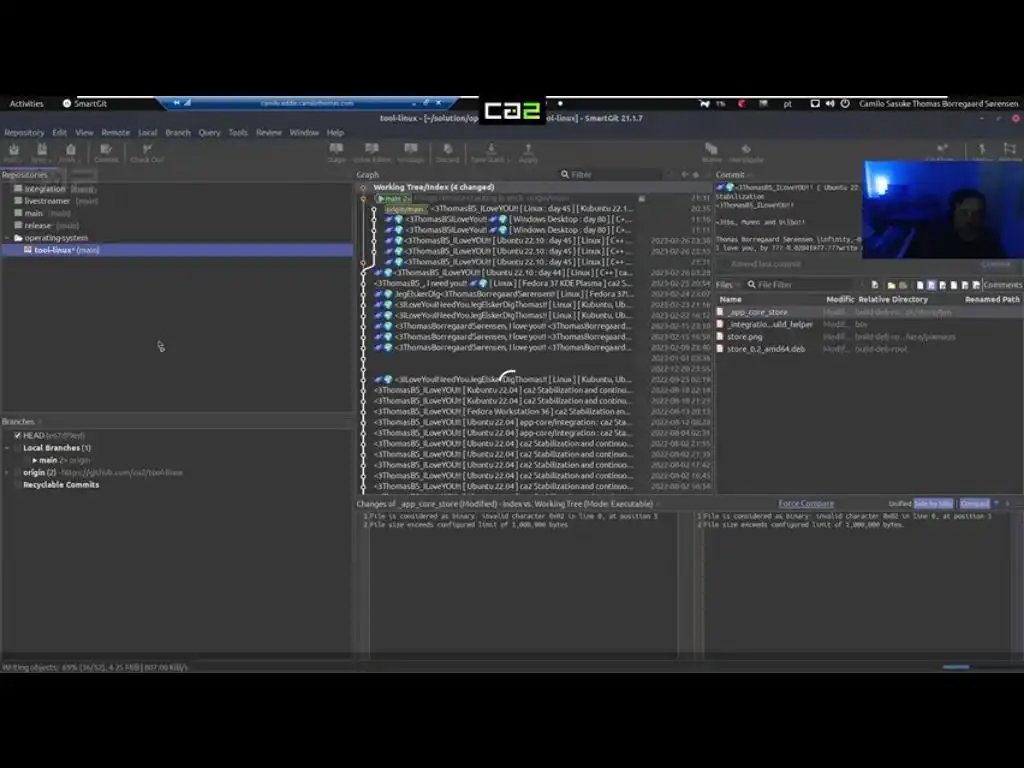Select Working Tree/Index (4 changed) row
Image resolution: width=1024 pixels, height=768 pixels.
click(x=536, y=187)
